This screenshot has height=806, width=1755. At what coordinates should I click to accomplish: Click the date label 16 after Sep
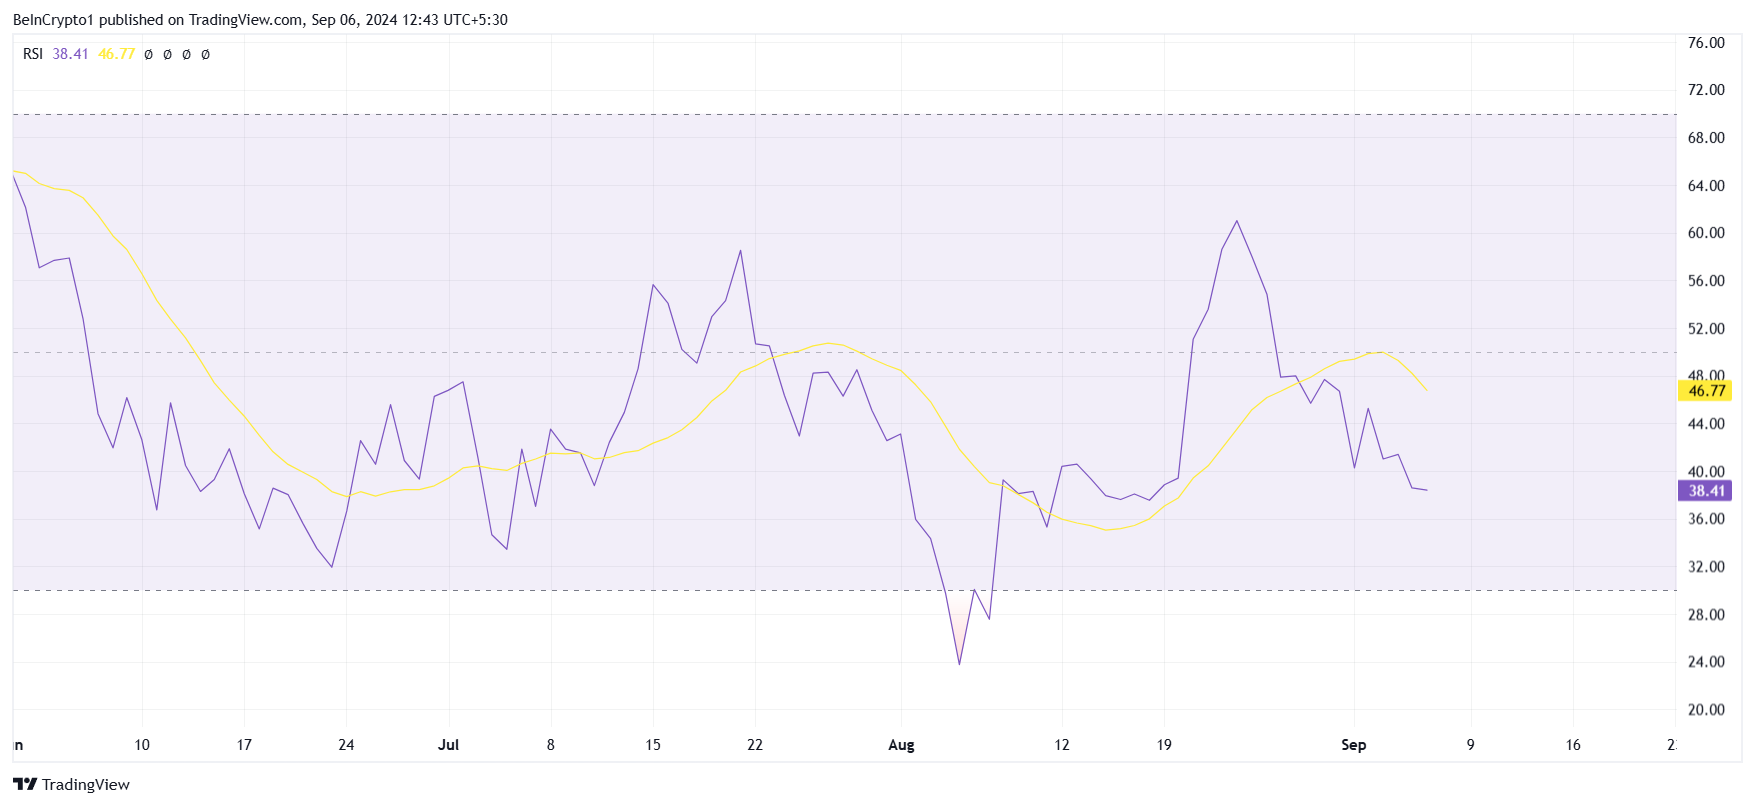coord(1573,744)
